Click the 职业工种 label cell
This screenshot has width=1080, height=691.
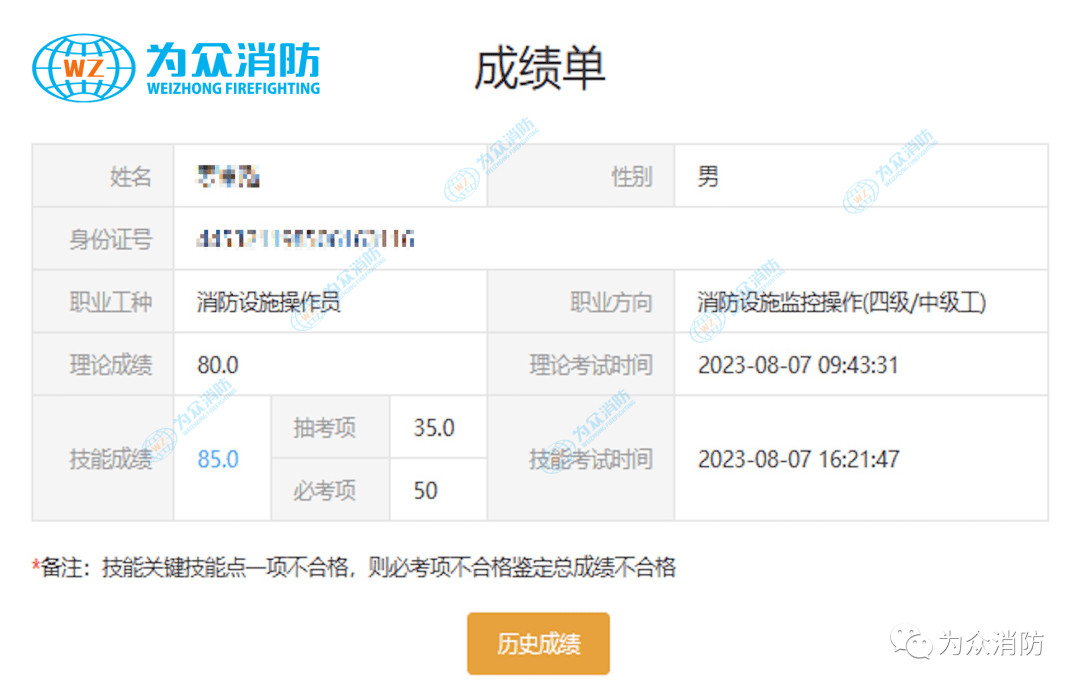coord(103,302)
